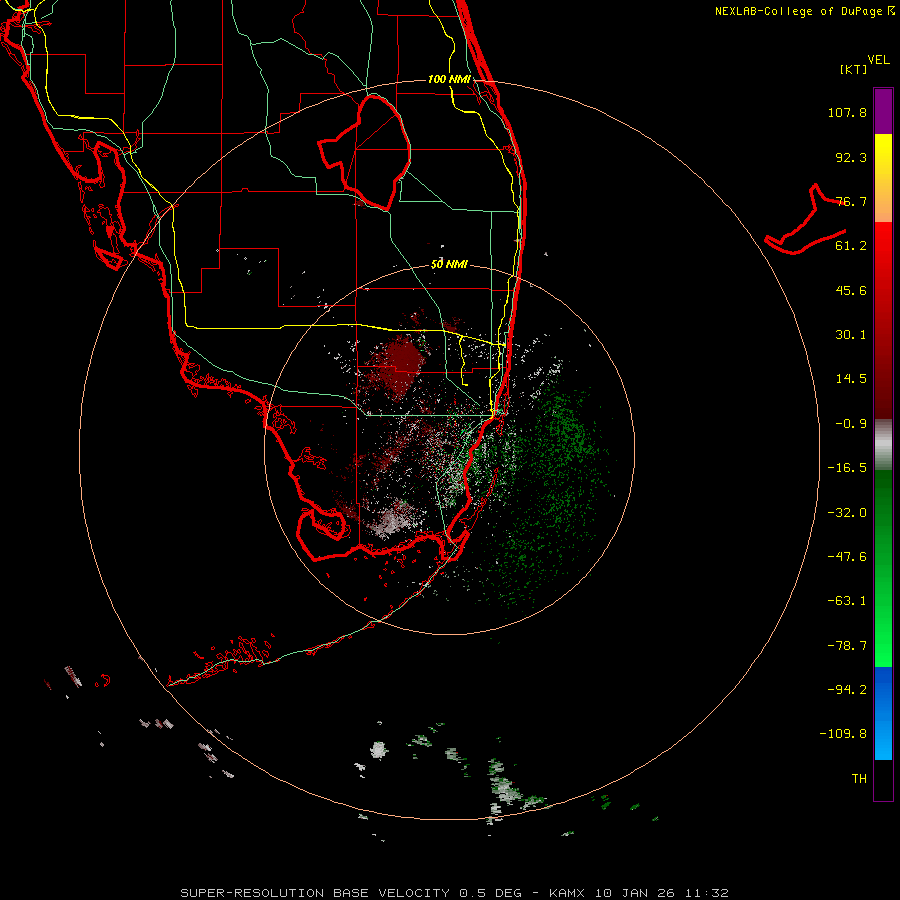
Task: Select the -63.1 scale value
Action: point(847,601)
